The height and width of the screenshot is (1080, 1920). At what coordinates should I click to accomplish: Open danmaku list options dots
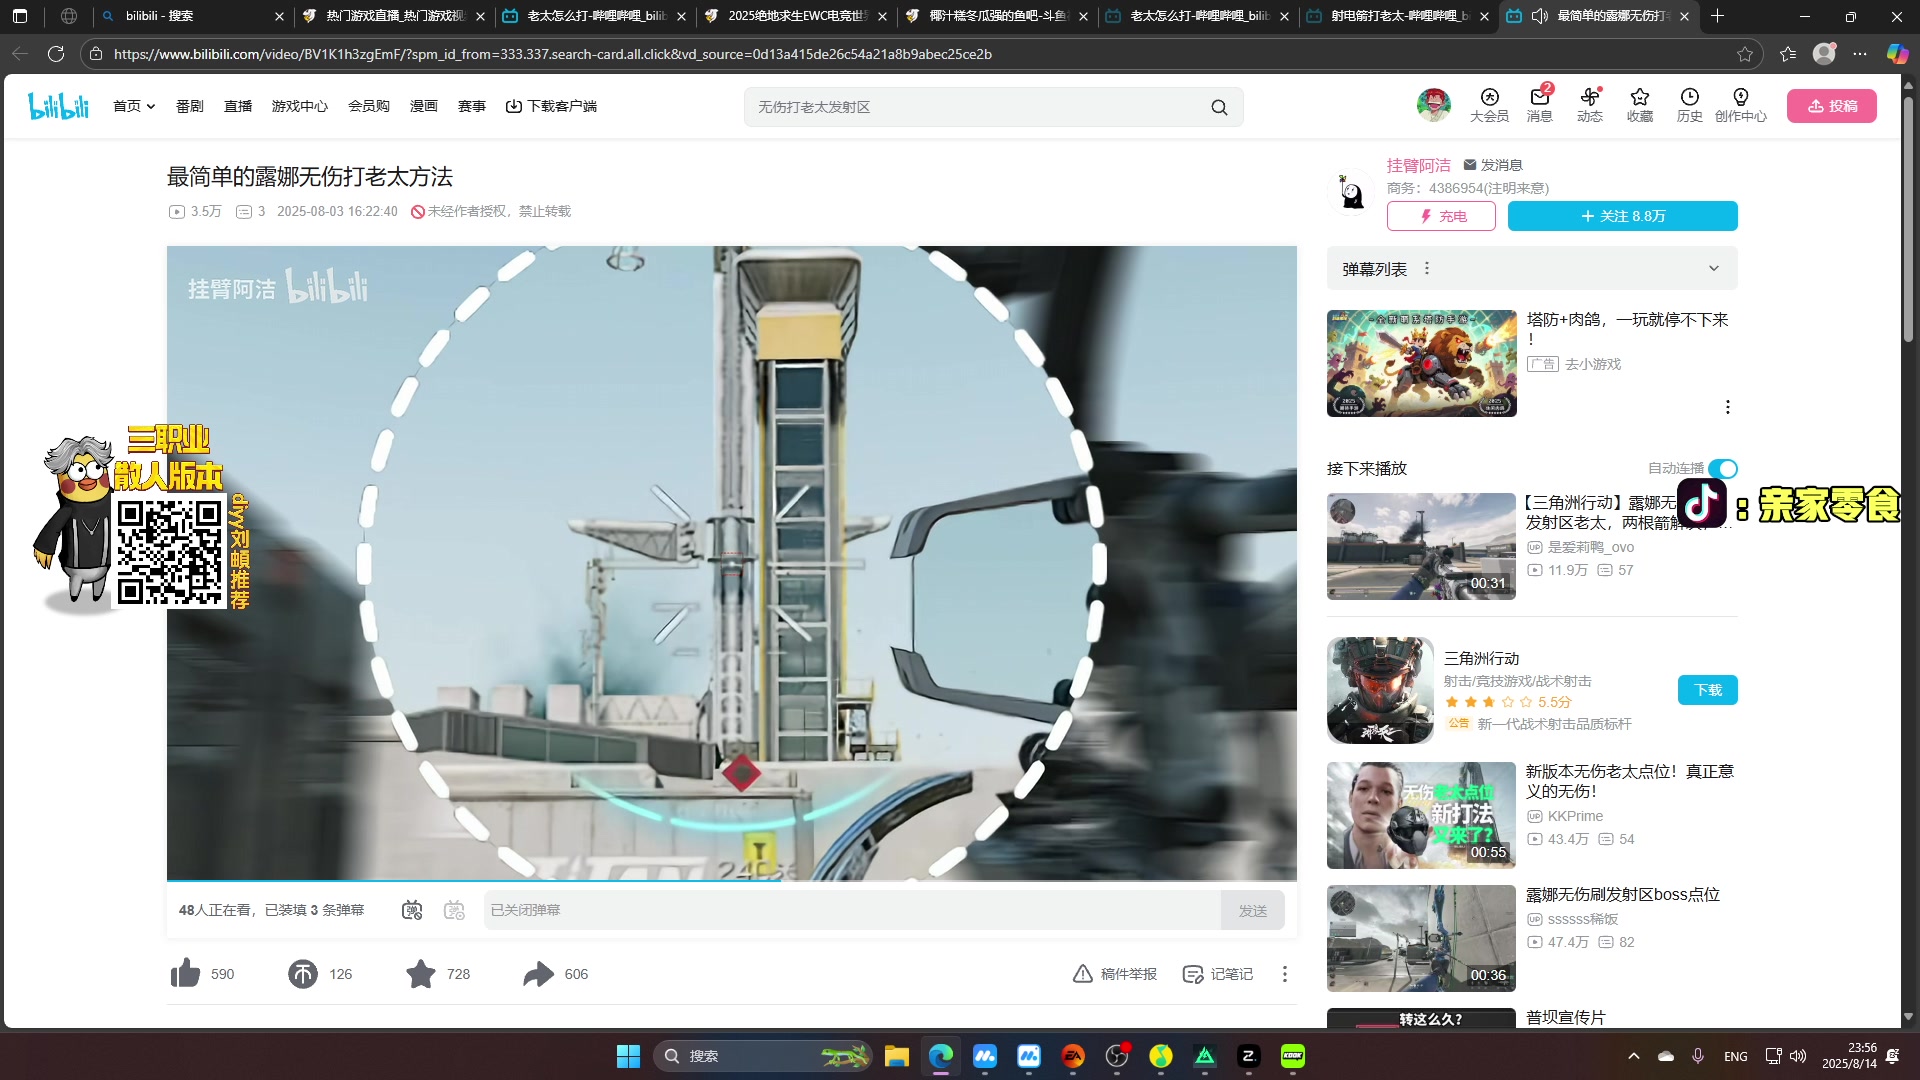pyautogui.click(x=1427, y=269)
